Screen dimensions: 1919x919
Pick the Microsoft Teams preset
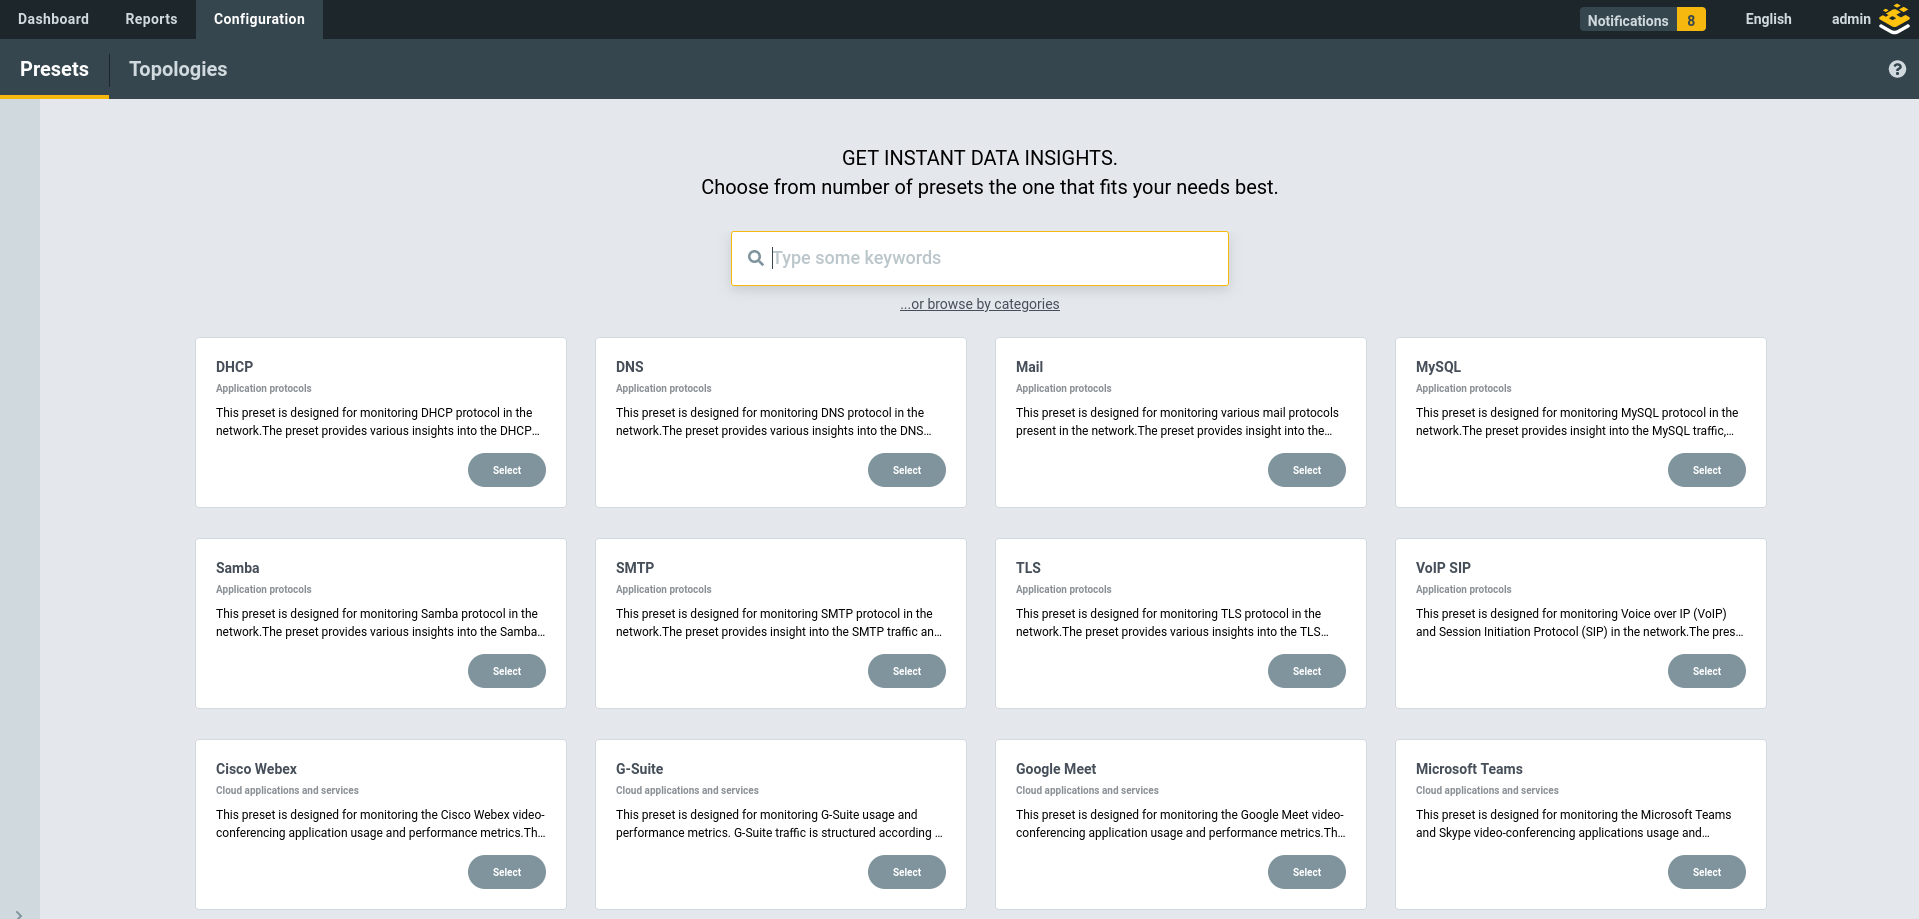tap(1706, 872)
